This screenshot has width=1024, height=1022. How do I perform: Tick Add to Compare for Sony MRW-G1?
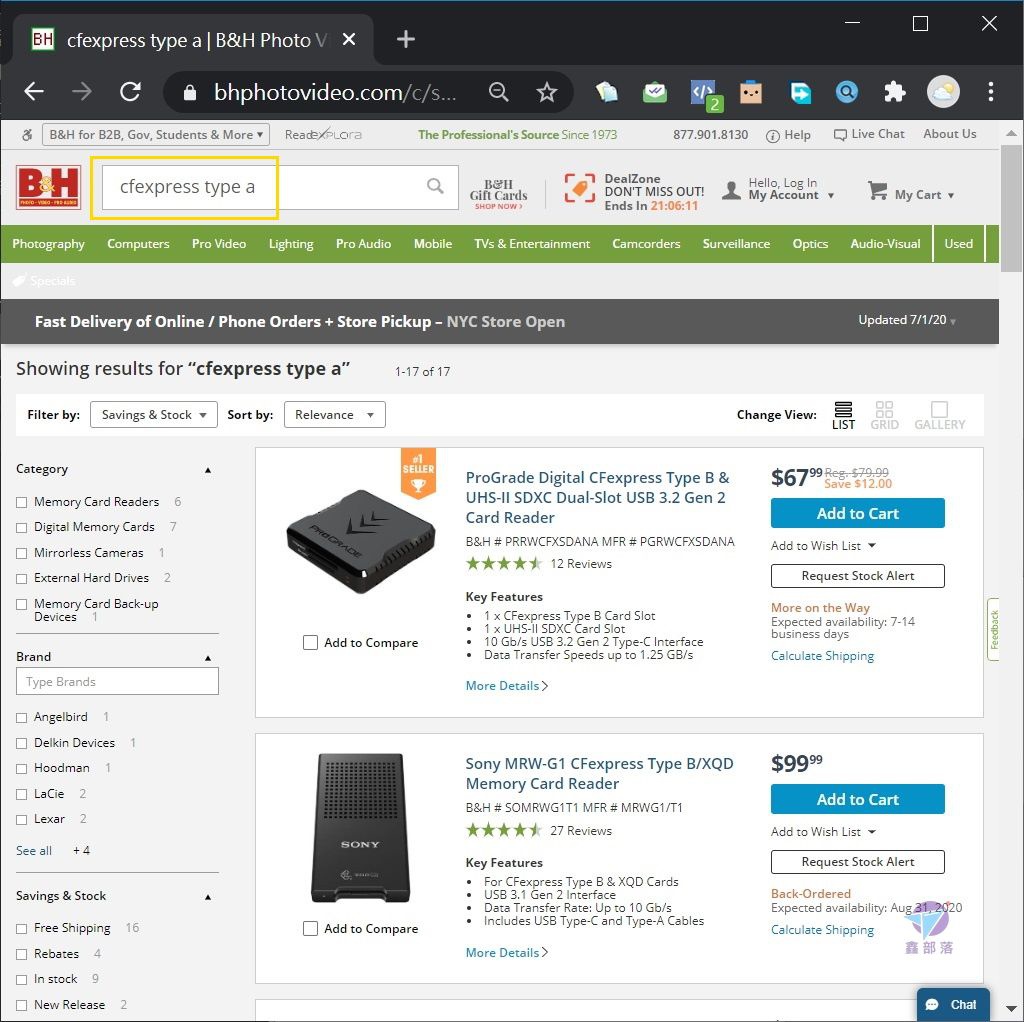click(310, 929)
